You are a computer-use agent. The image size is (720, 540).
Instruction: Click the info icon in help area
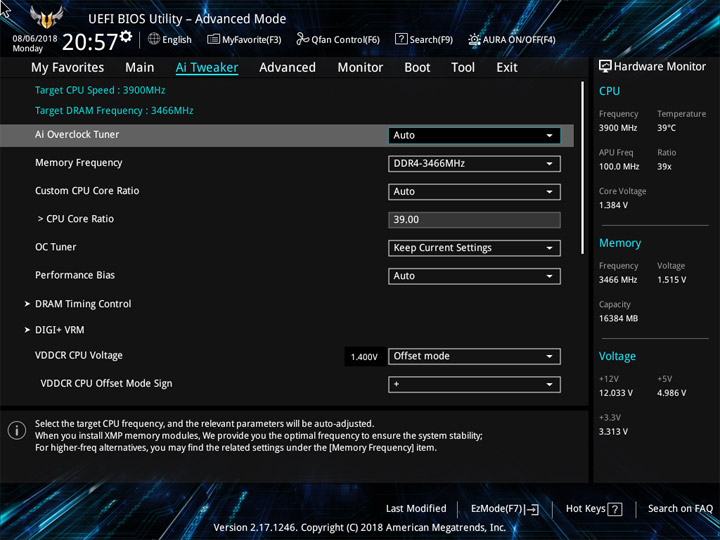click(x=17, y=431)
